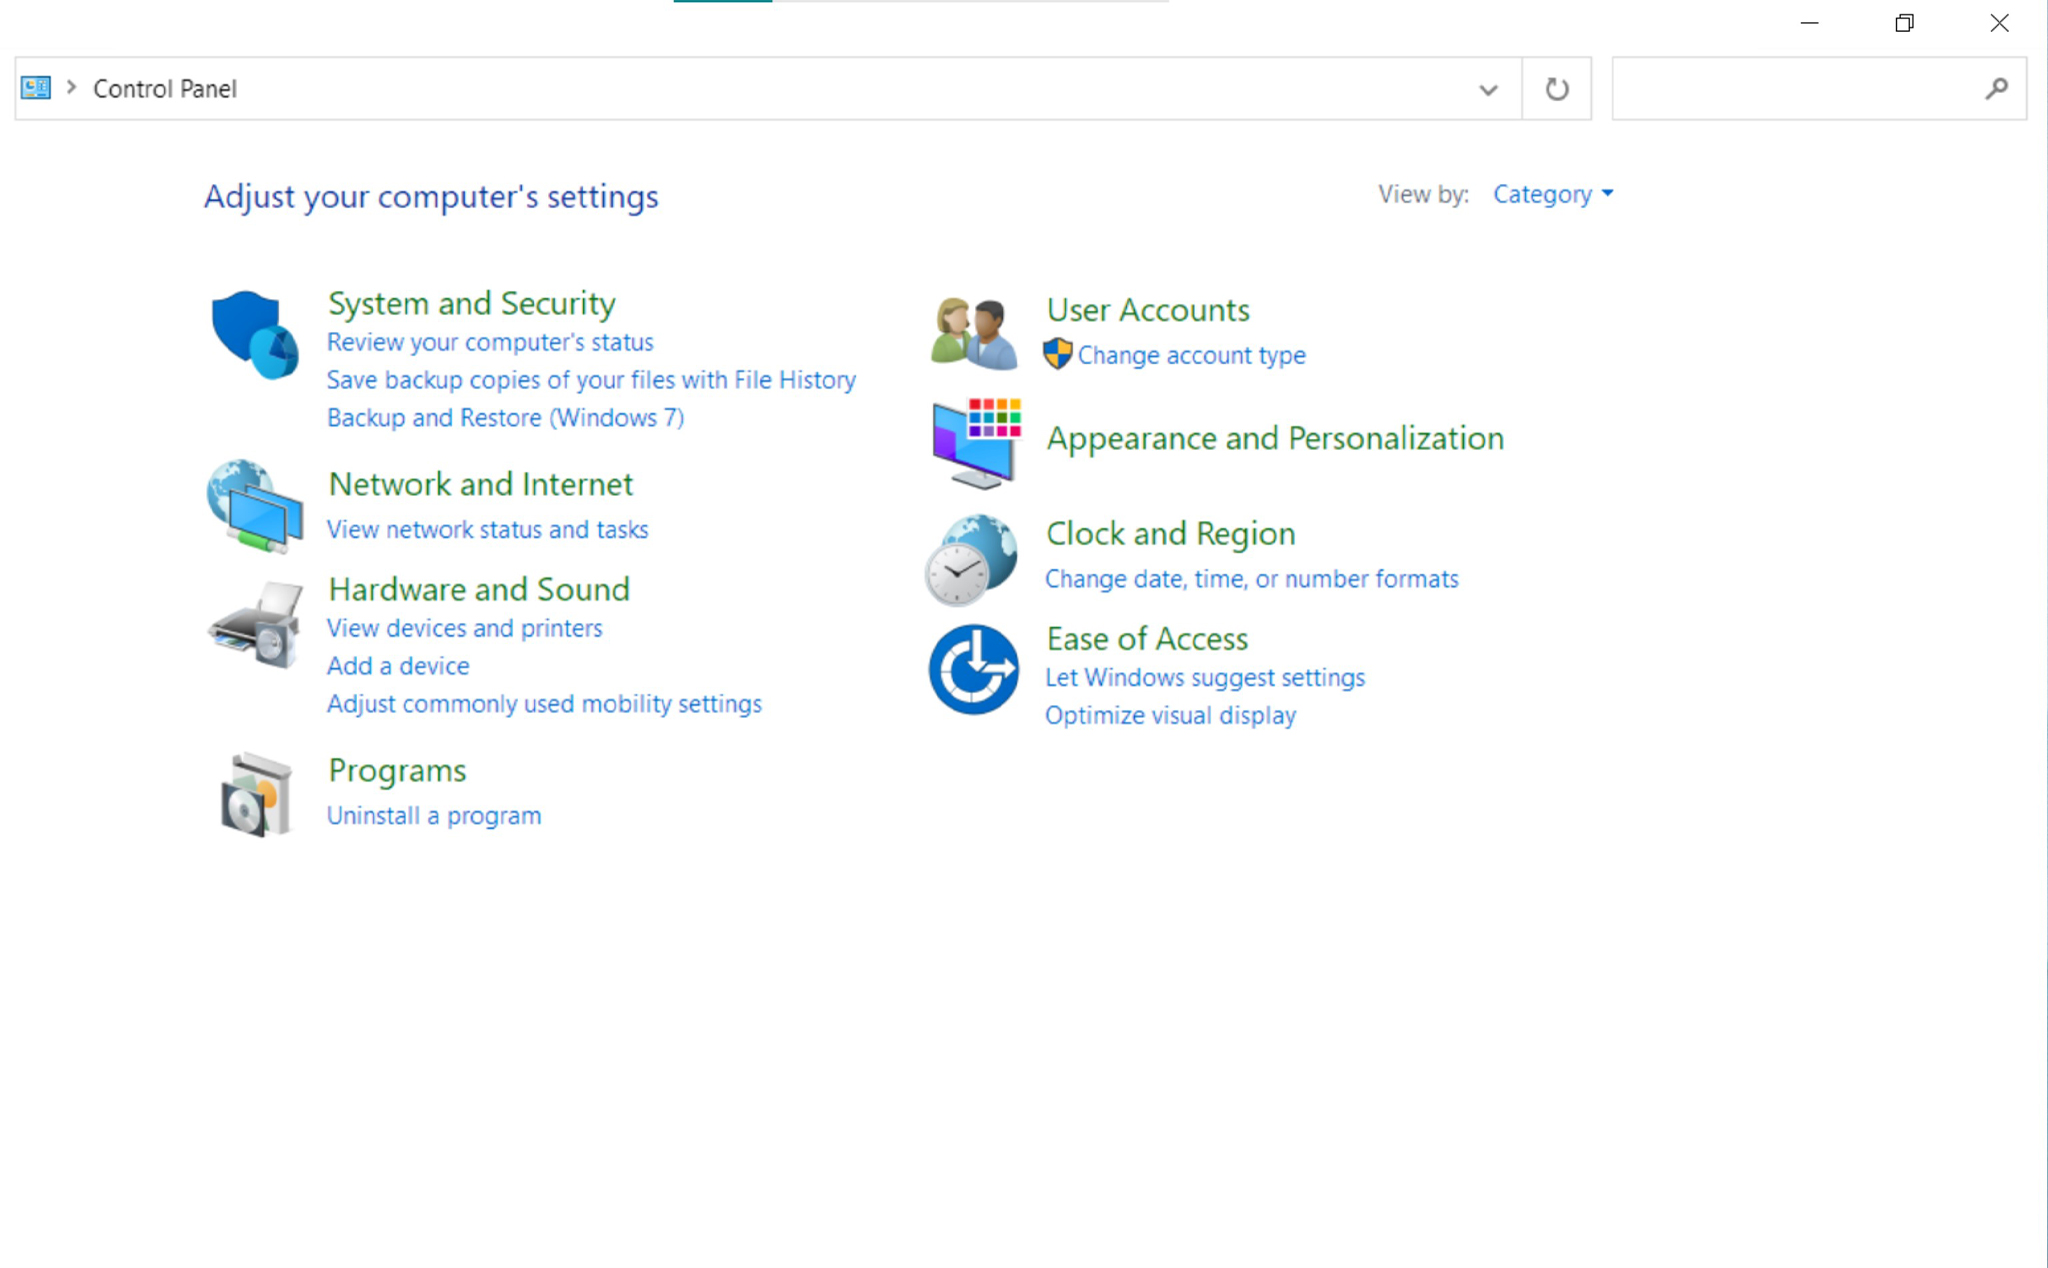
Task: Open the Clock and Region clock icon
Action: [x=971, y=560]
